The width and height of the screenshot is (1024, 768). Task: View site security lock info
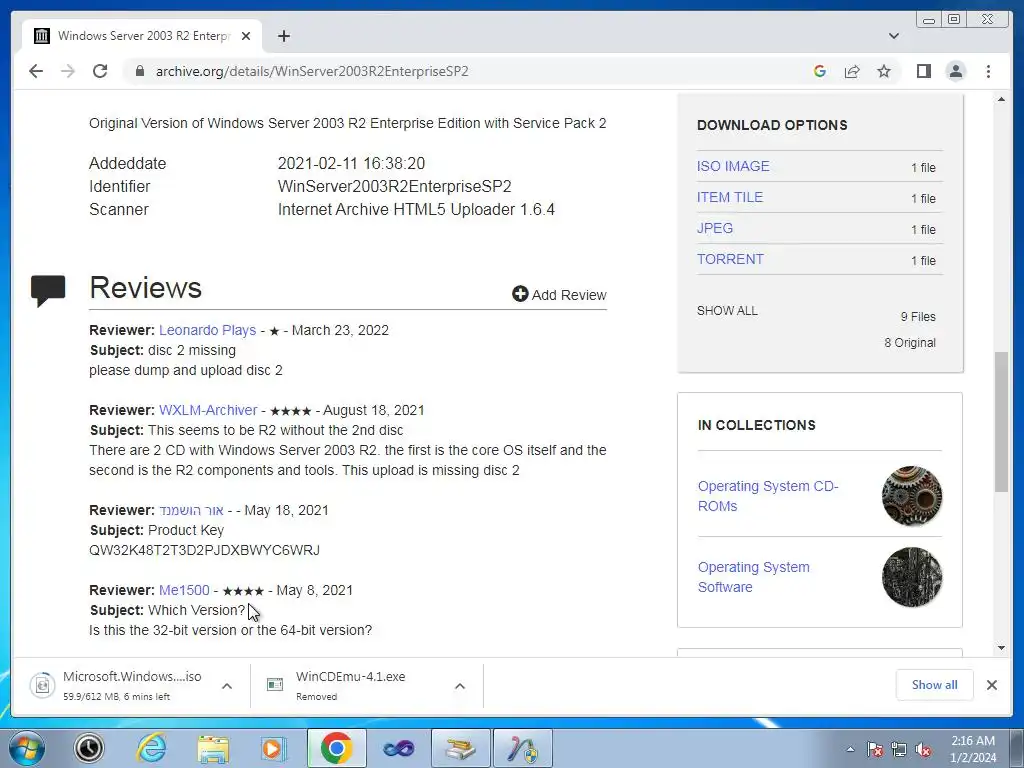pyautogui.click(x=139, y=71)
